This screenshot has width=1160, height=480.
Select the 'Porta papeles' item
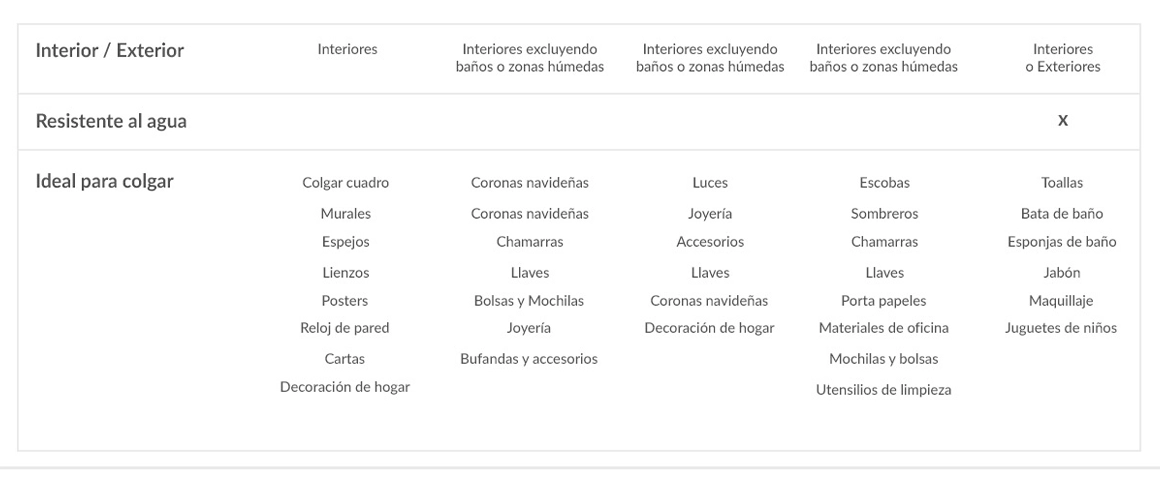(884, 301)
